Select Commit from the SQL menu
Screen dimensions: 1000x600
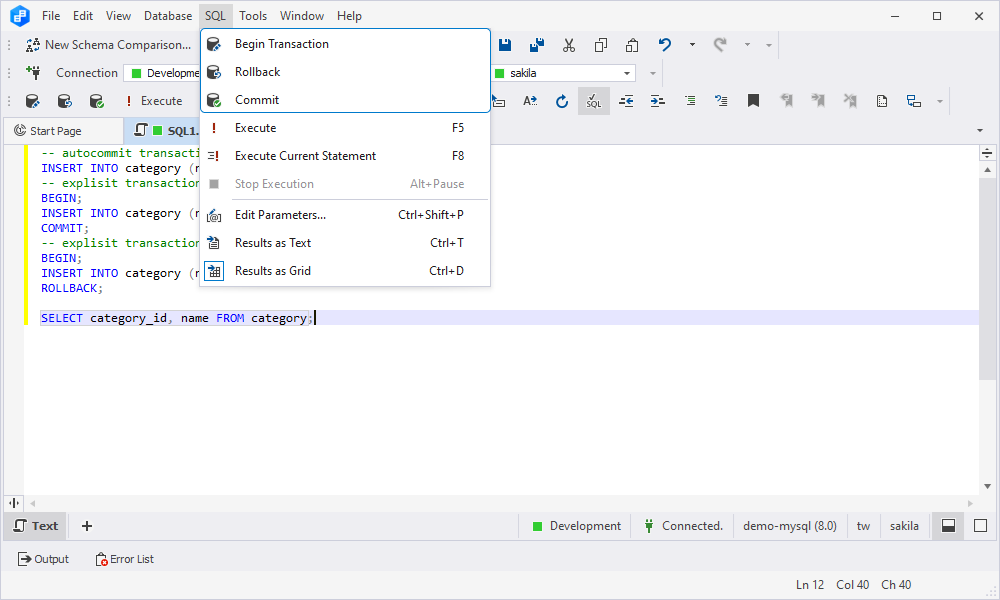pyautogui.click(x=345, y=100)
